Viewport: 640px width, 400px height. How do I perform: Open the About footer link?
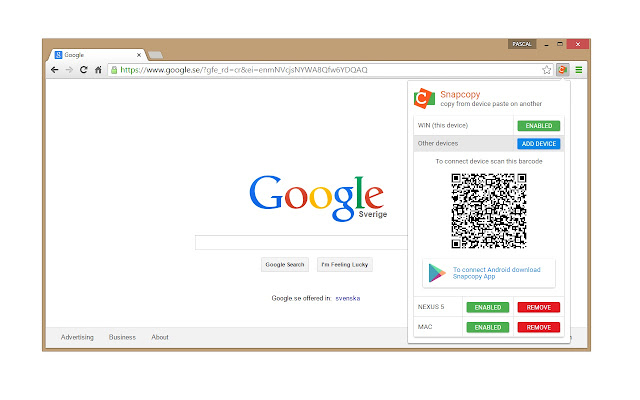click(x=160, y=337)
